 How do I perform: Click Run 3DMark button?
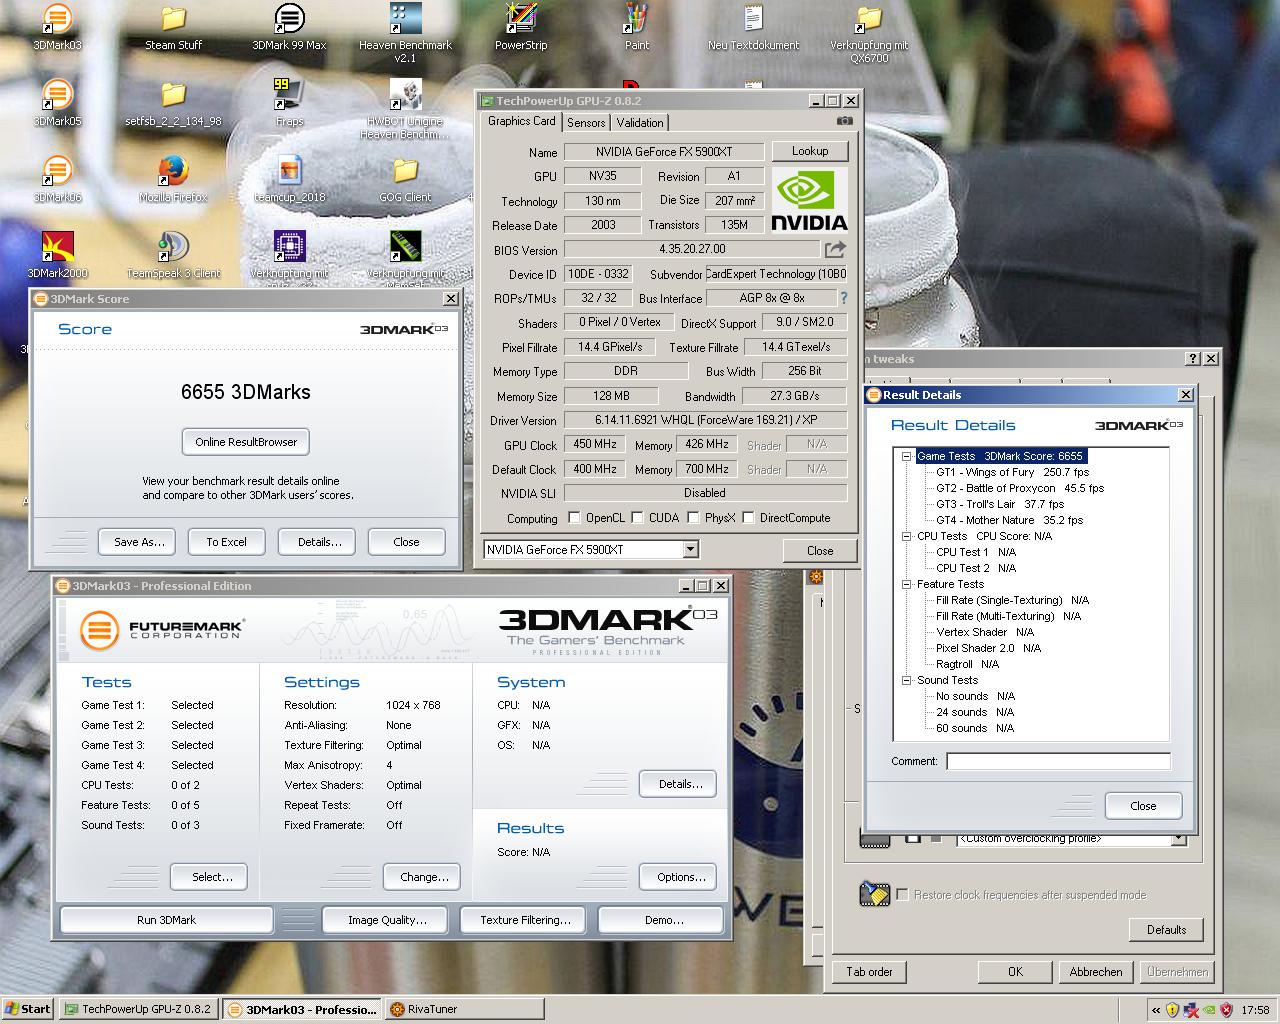click(x=167, y=920)
